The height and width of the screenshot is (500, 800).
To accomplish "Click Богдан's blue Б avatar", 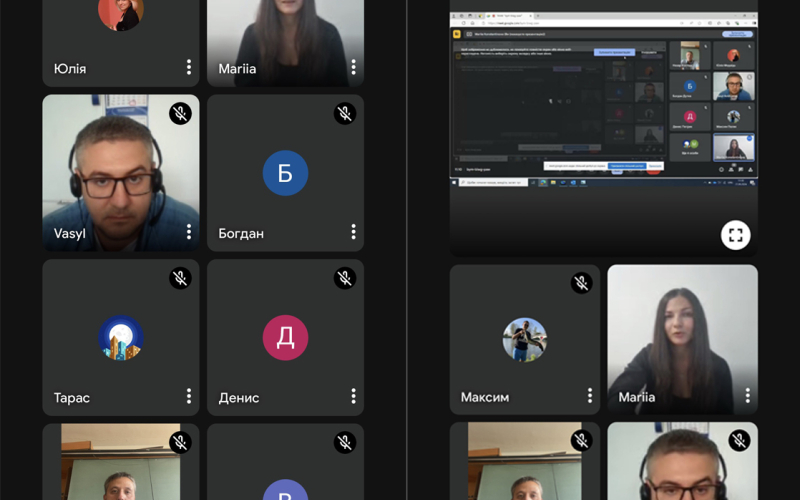I will point(285,173).
